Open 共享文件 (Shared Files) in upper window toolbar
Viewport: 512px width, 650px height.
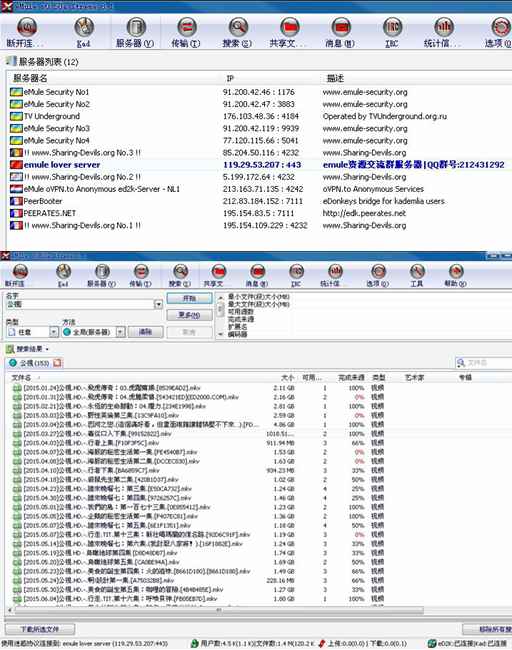(x=289, y=32)
